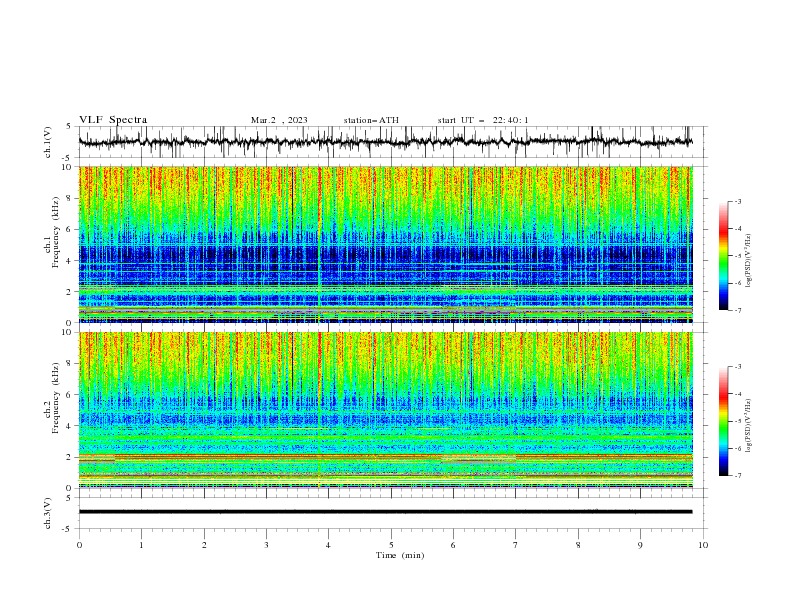
Task: Click time axis tick label "9"
Action: [x=640, y=545]
